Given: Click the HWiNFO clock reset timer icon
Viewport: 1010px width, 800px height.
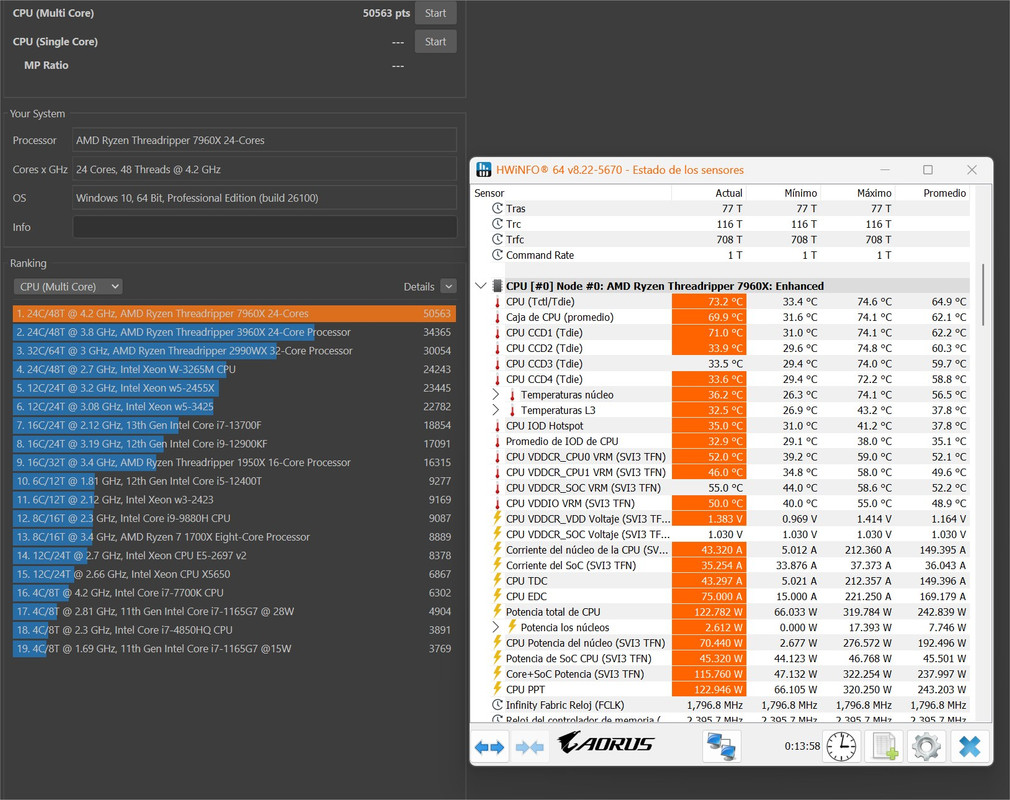Looking at the screenshot, I should pos(841,747).
